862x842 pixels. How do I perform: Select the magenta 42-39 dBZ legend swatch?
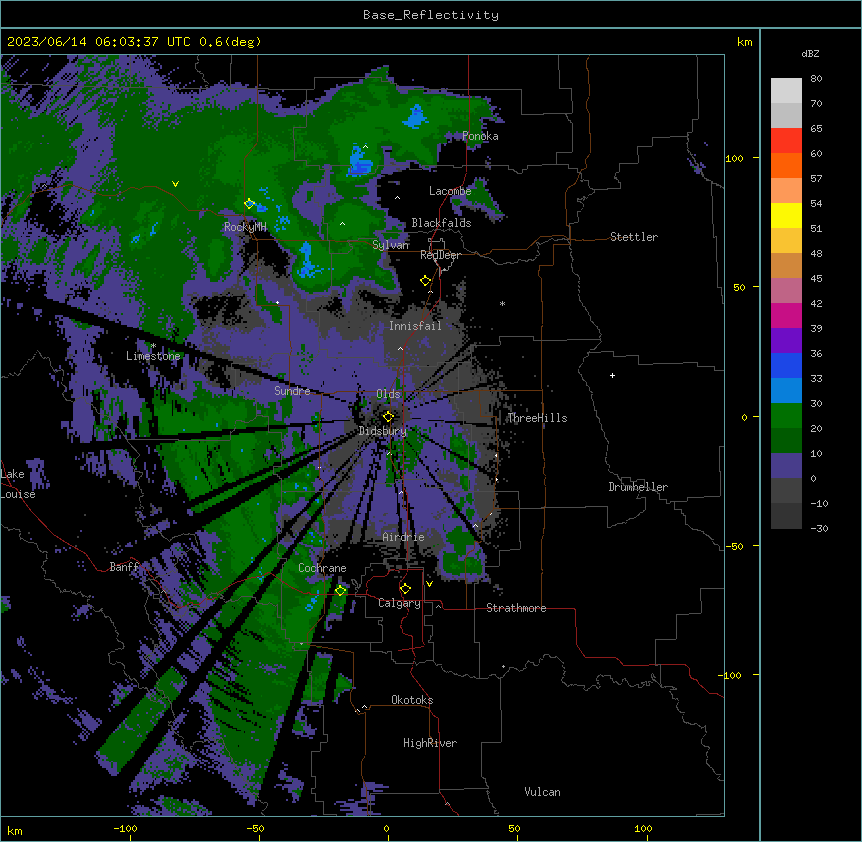pyautogui.click(x=786, y=315)
